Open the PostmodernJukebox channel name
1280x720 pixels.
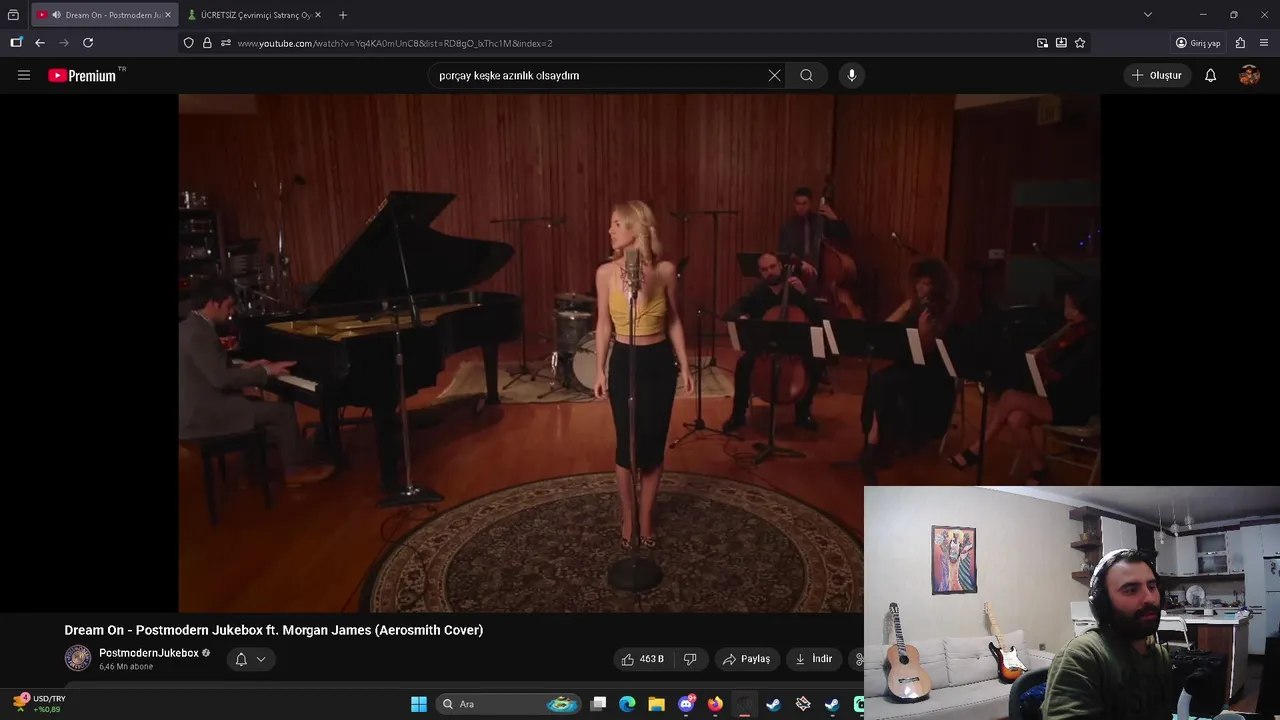149,653
